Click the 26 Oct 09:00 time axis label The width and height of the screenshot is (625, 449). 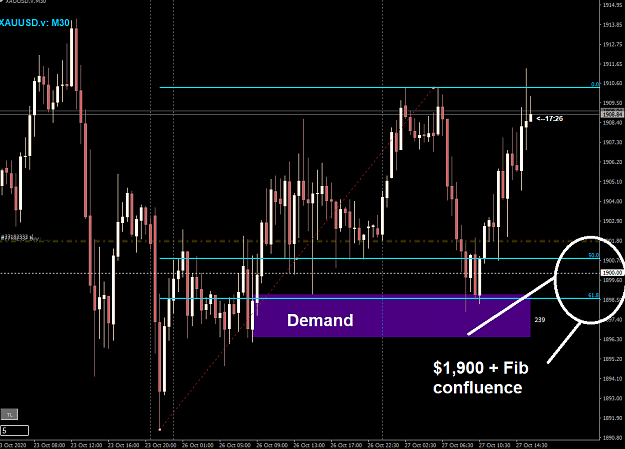pyautogui.click(x=272, y=445)
